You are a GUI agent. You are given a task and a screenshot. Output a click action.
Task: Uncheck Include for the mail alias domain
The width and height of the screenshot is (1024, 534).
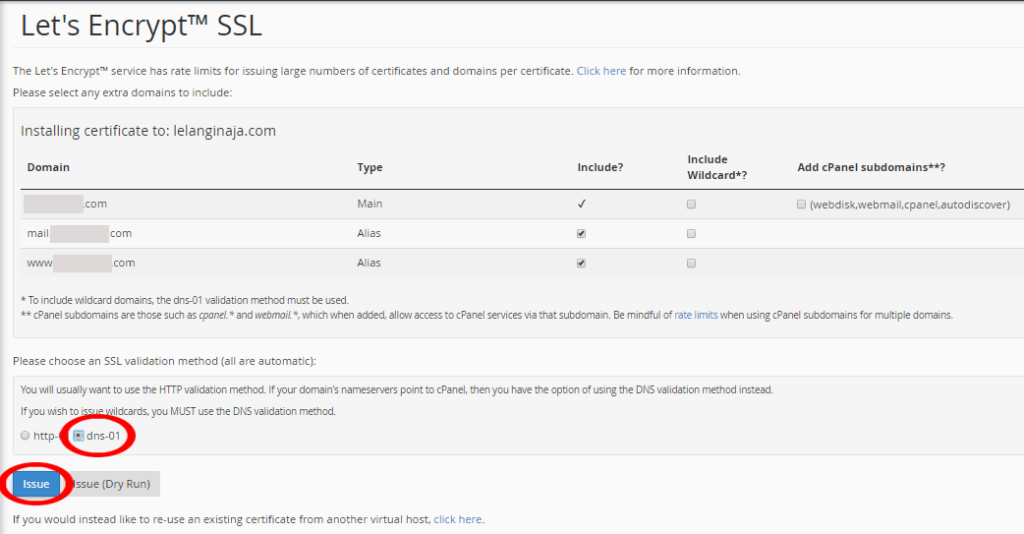(x=581, y=234)
